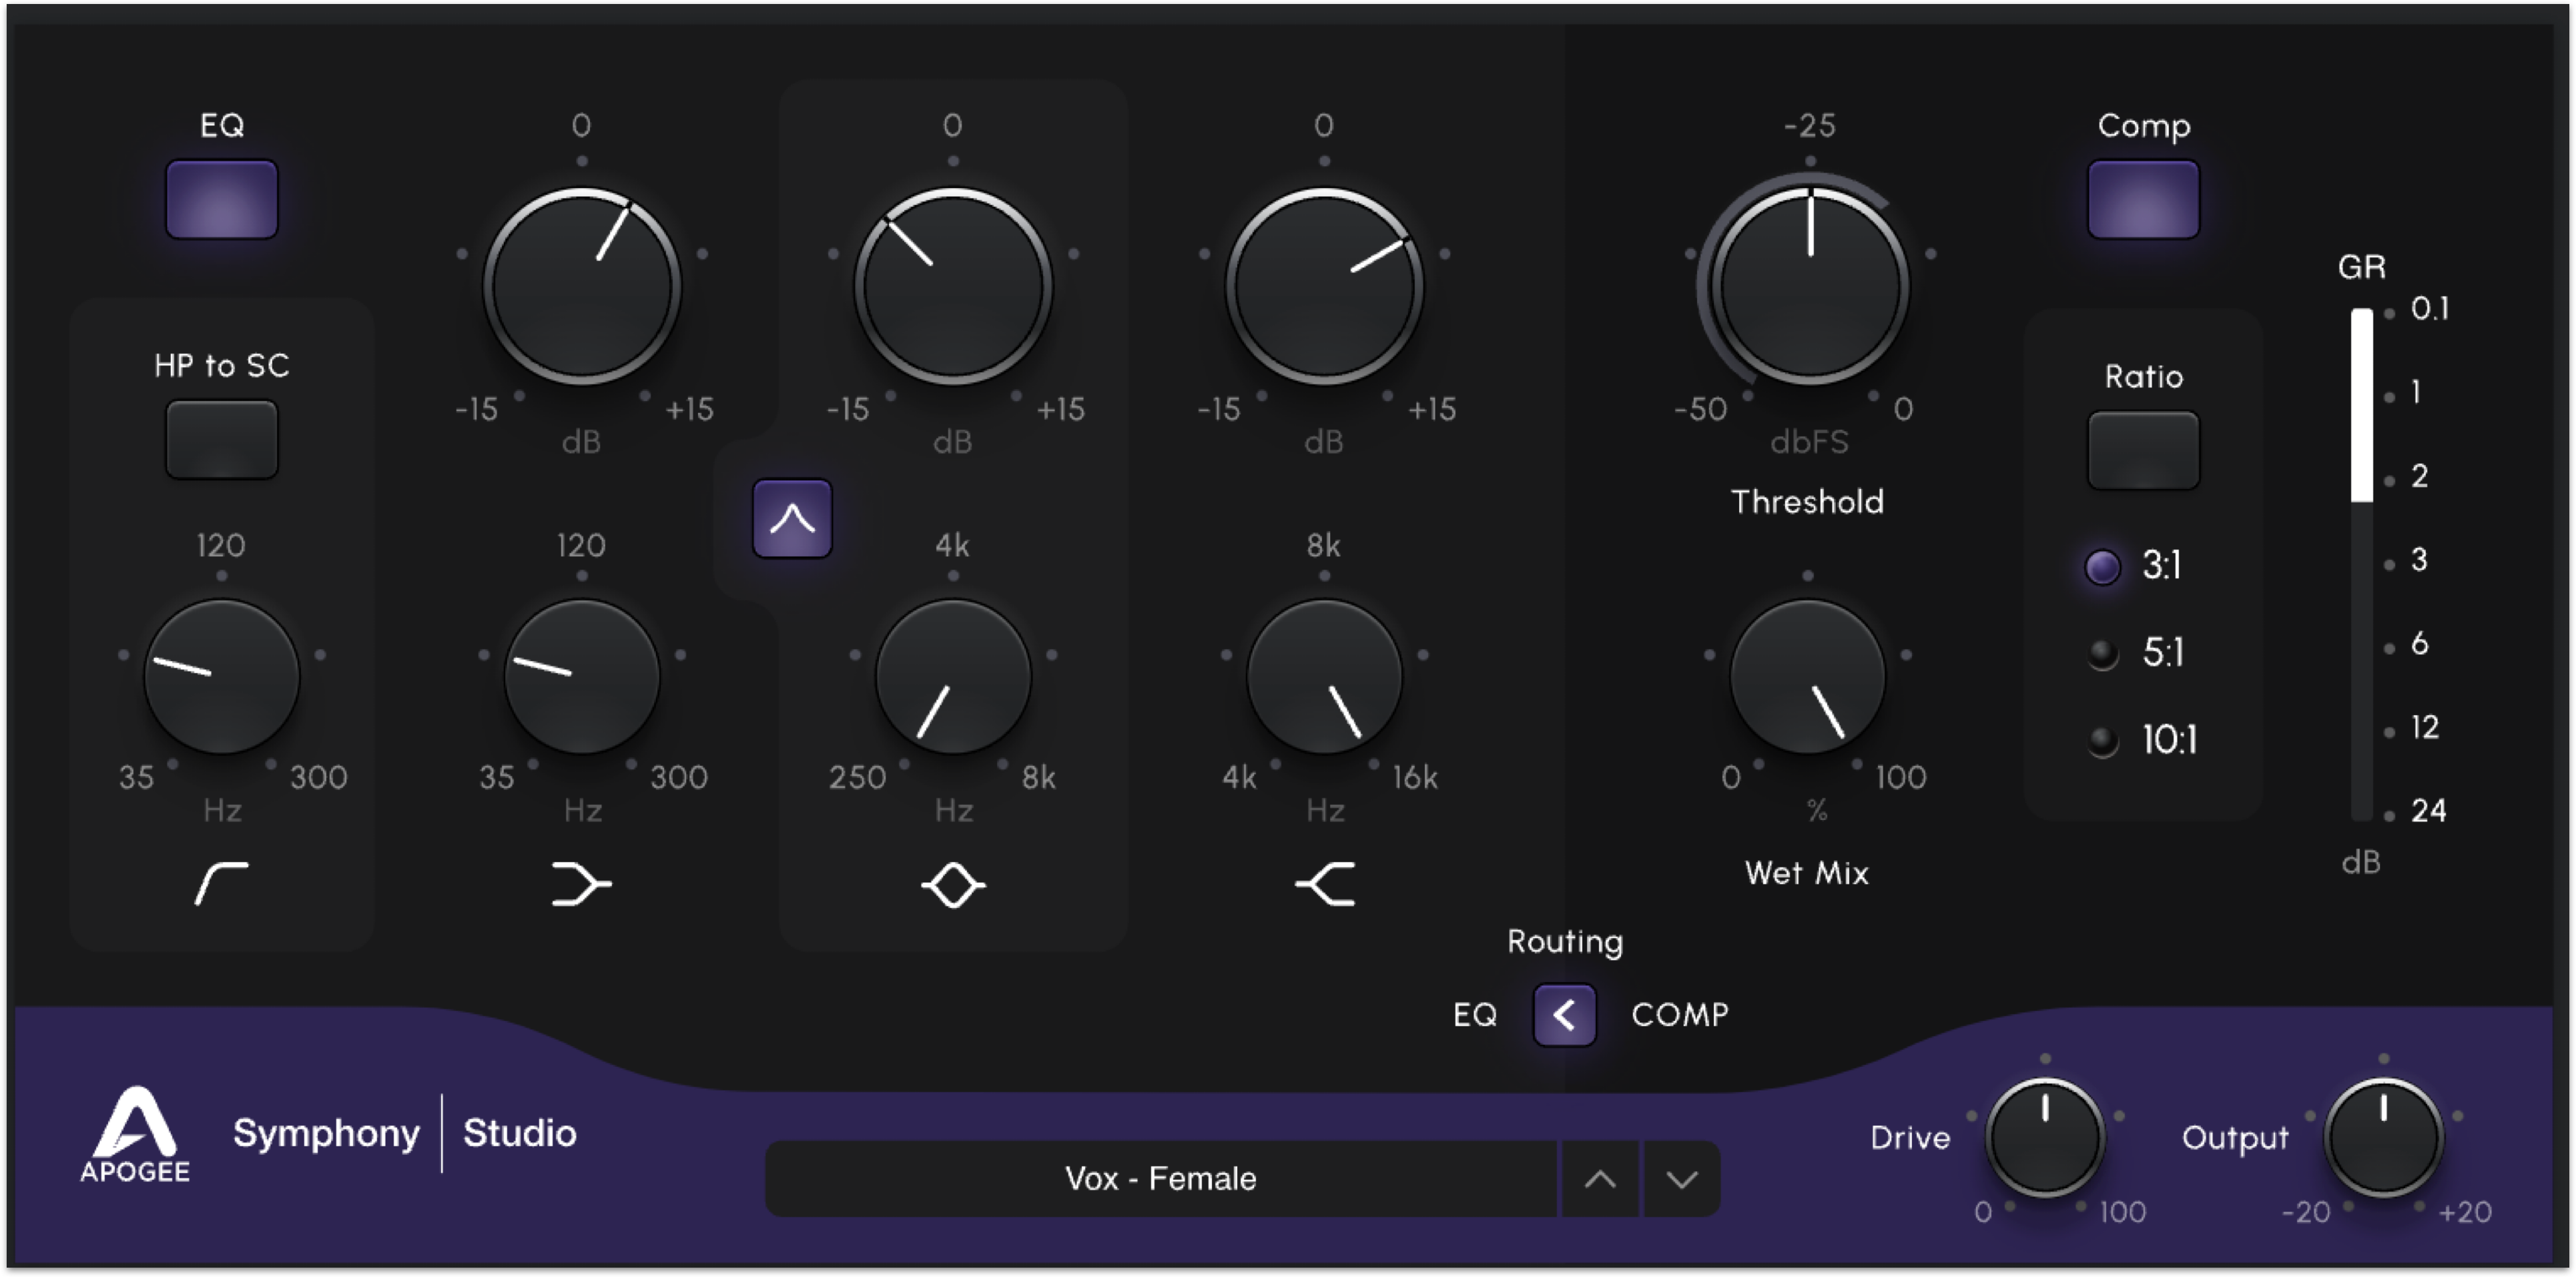The width and height of the screenshot is (2576, 1277).
Task: Click the mid band 250–8k frequency knob
Action: (953, 677)
